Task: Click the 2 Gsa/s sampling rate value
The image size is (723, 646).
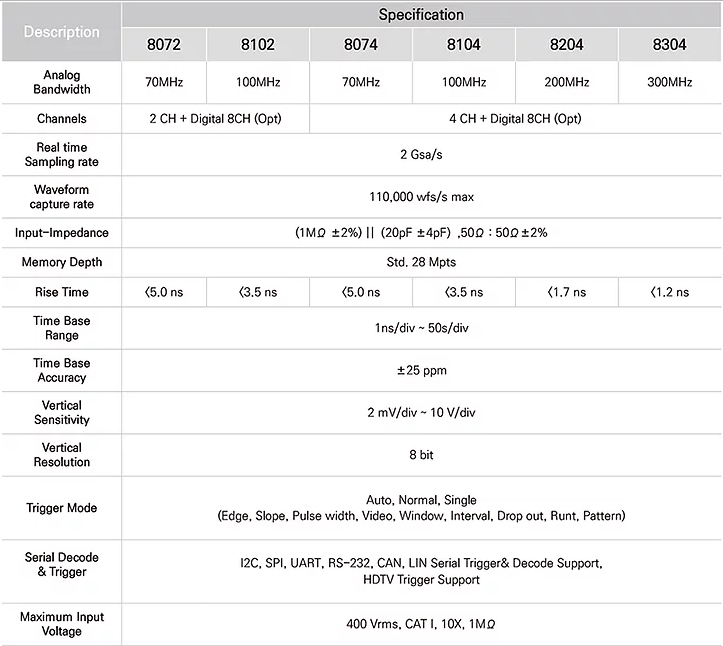Action: 421,155
